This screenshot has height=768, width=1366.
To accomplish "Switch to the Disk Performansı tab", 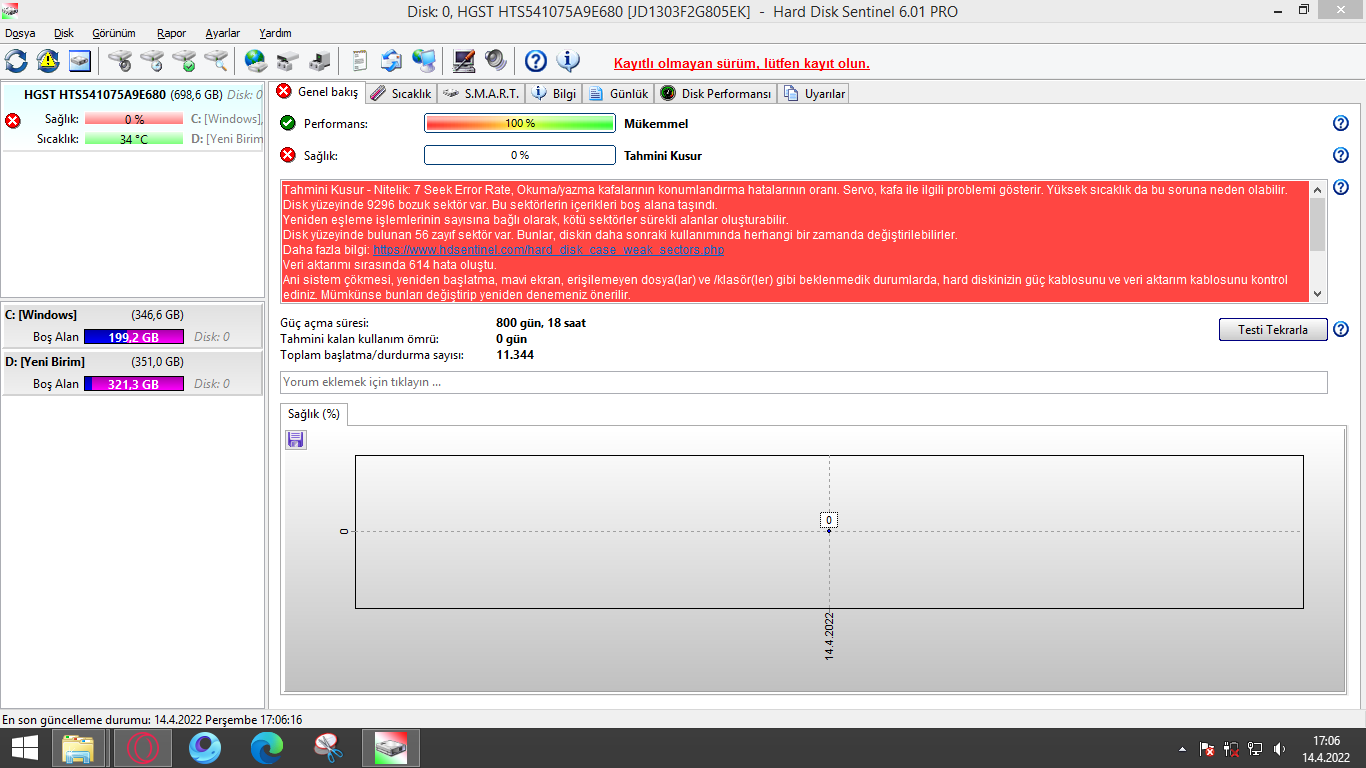I will point(716,93).
